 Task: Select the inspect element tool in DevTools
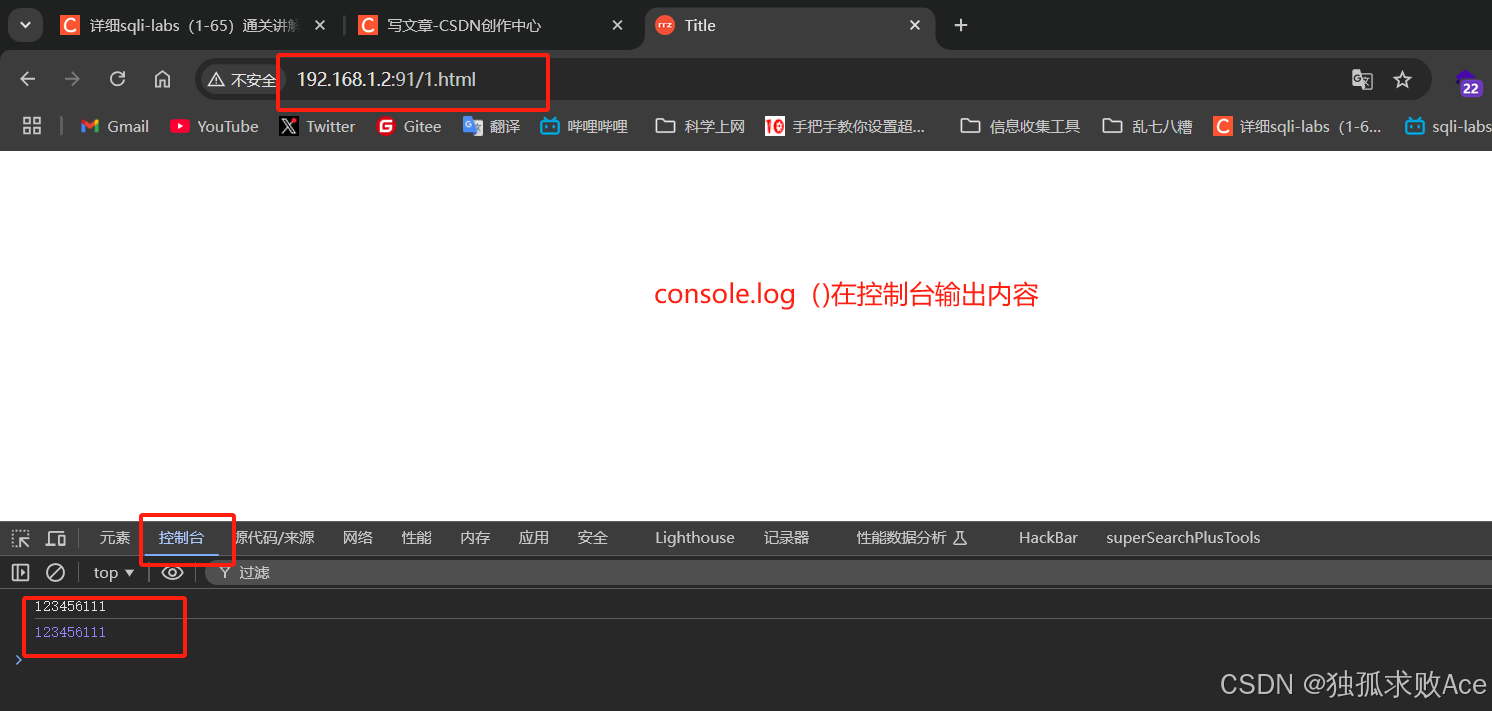pos(20,538)
